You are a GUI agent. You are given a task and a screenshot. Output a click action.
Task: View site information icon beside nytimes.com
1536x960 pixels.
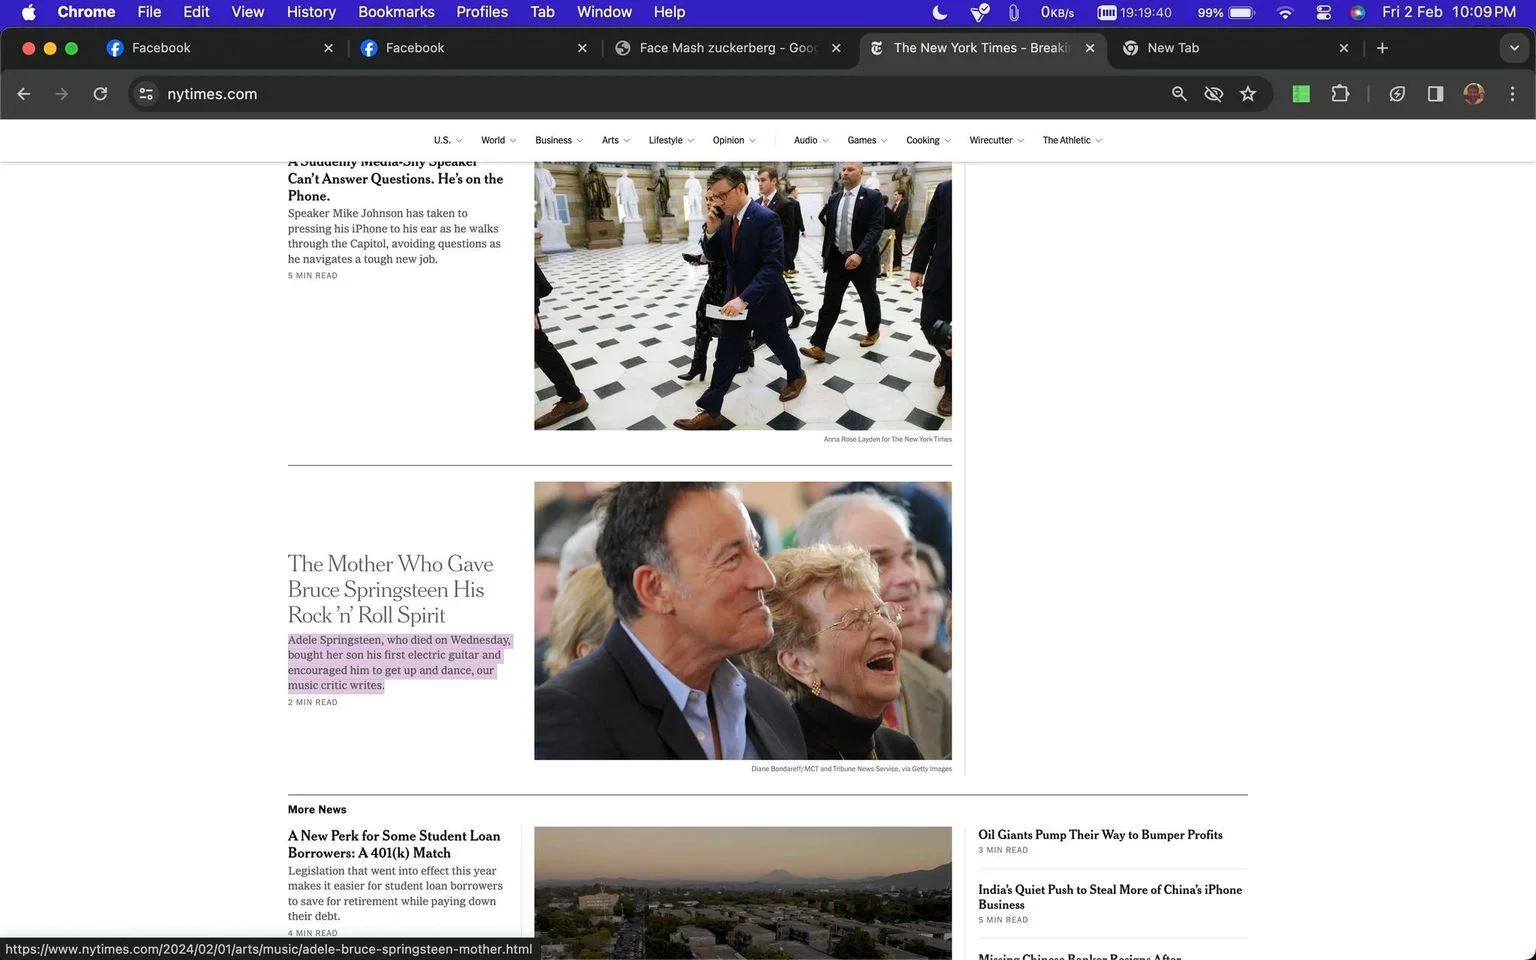(146, 94)
